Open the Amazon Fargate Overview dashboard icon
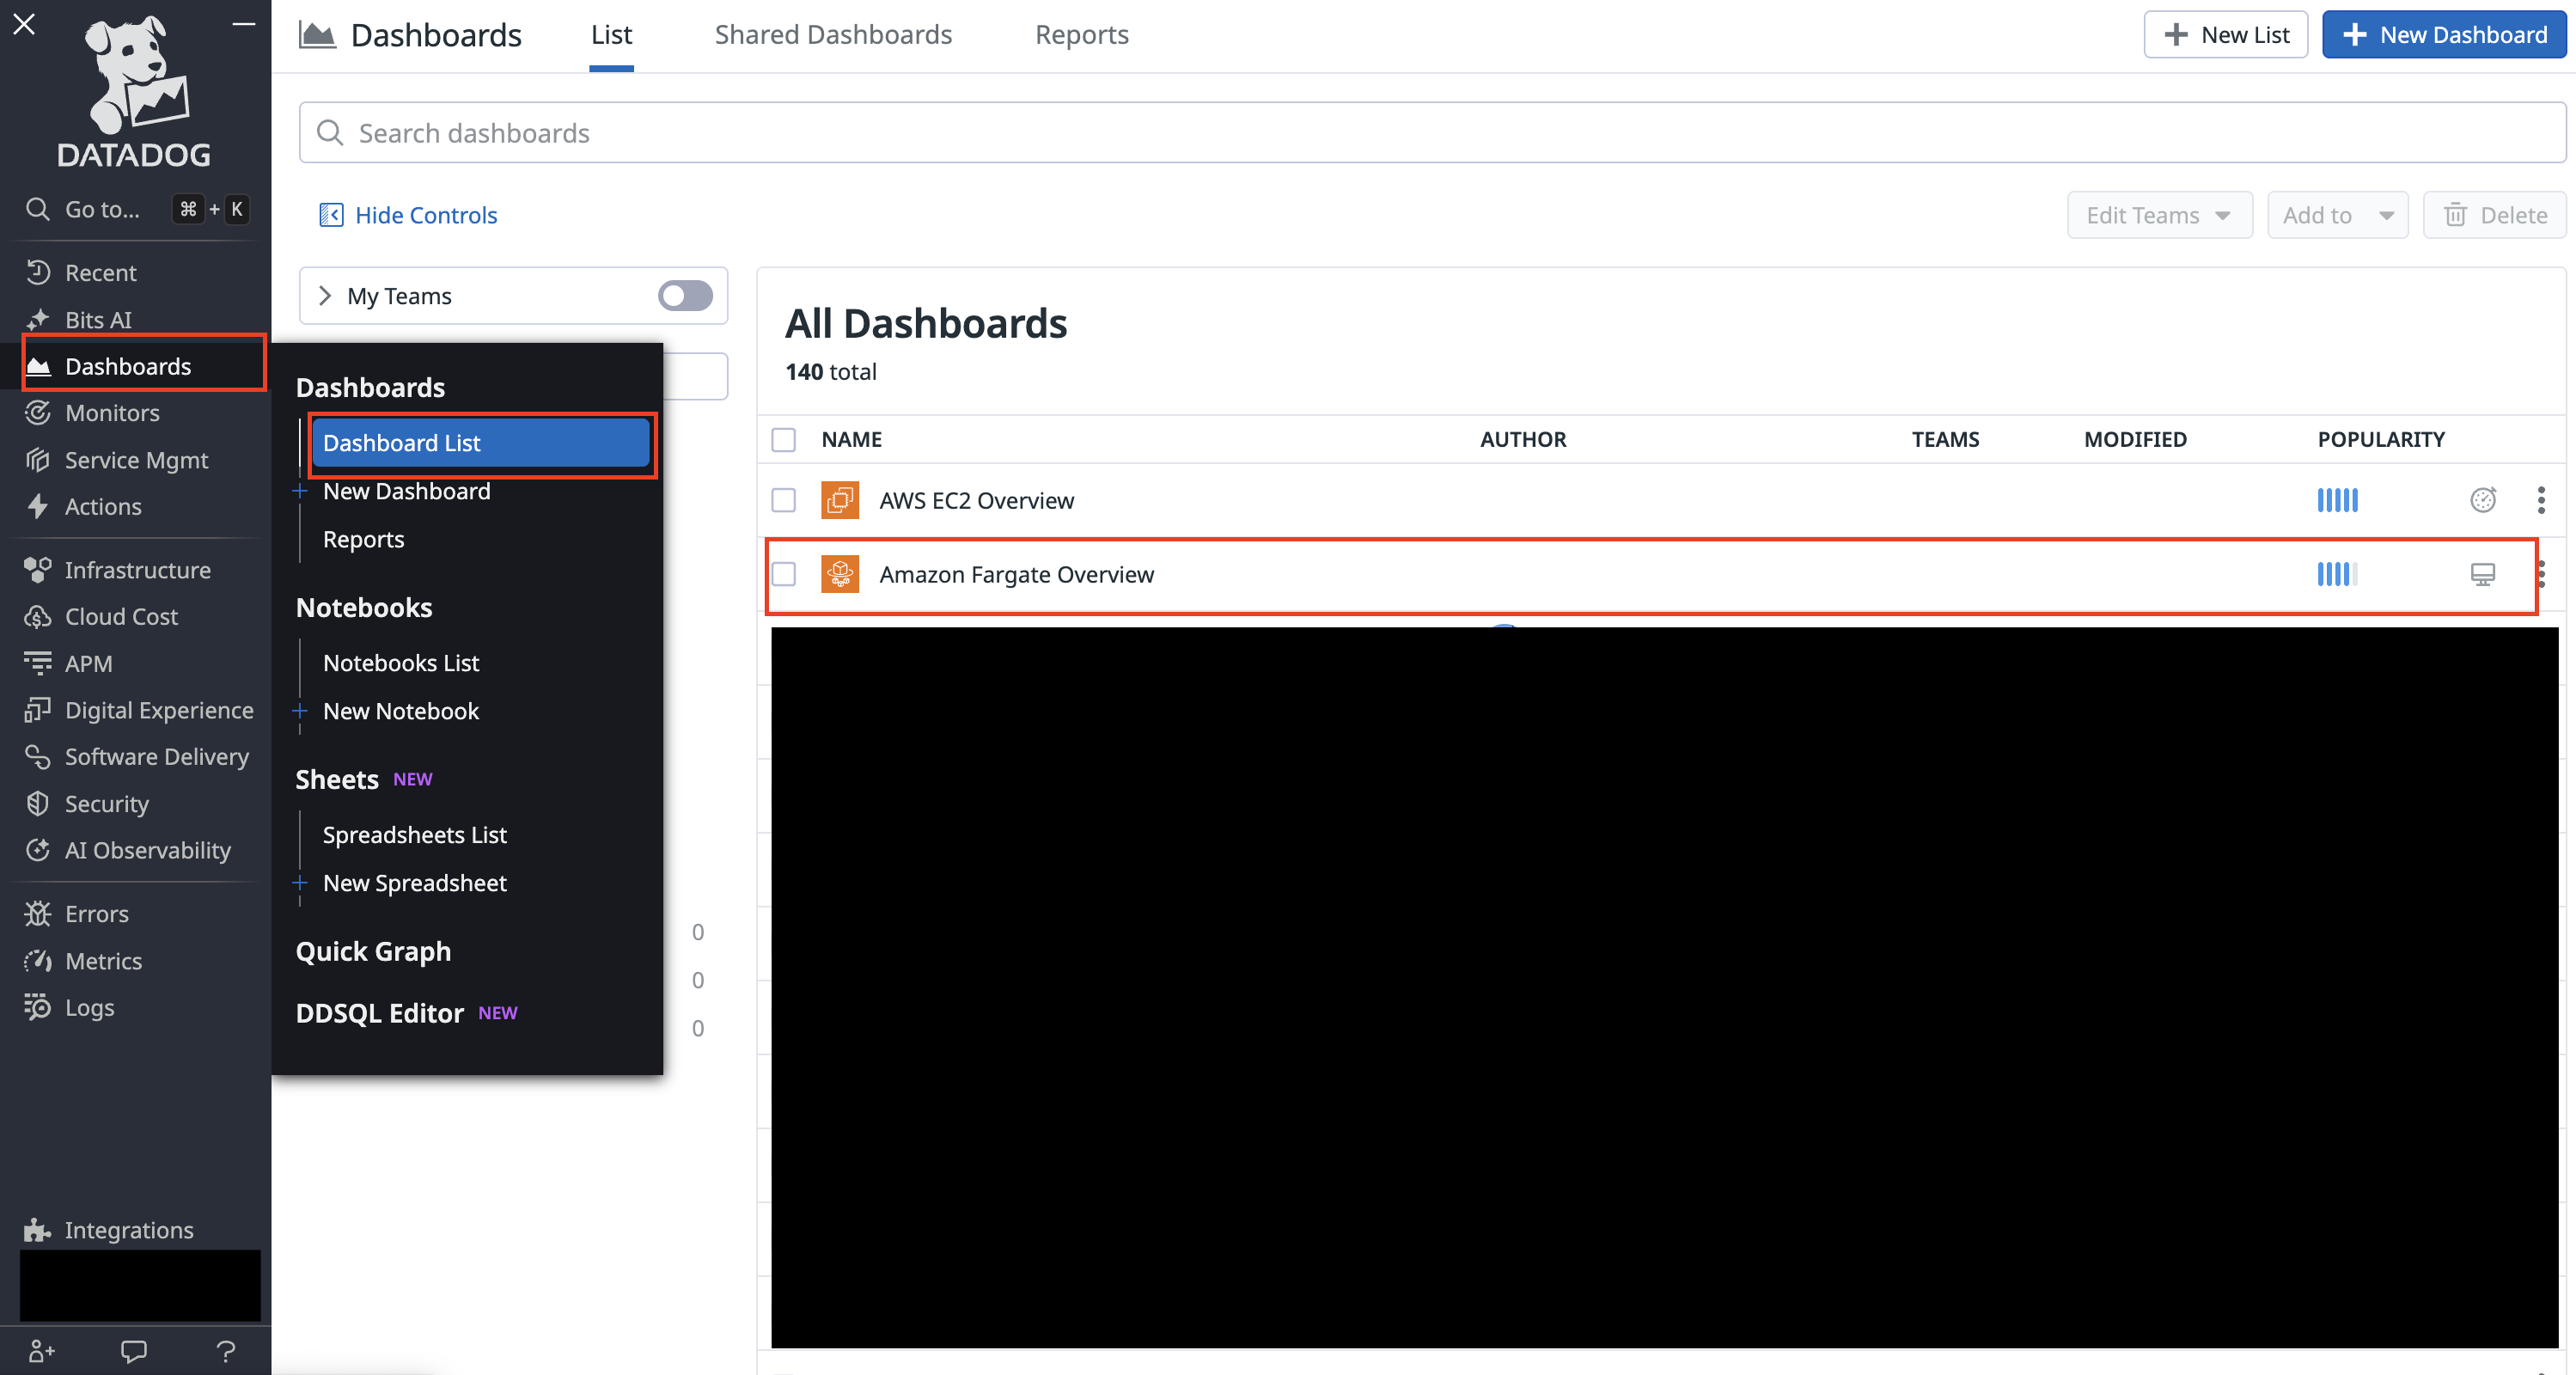 (x=839, y=574)
